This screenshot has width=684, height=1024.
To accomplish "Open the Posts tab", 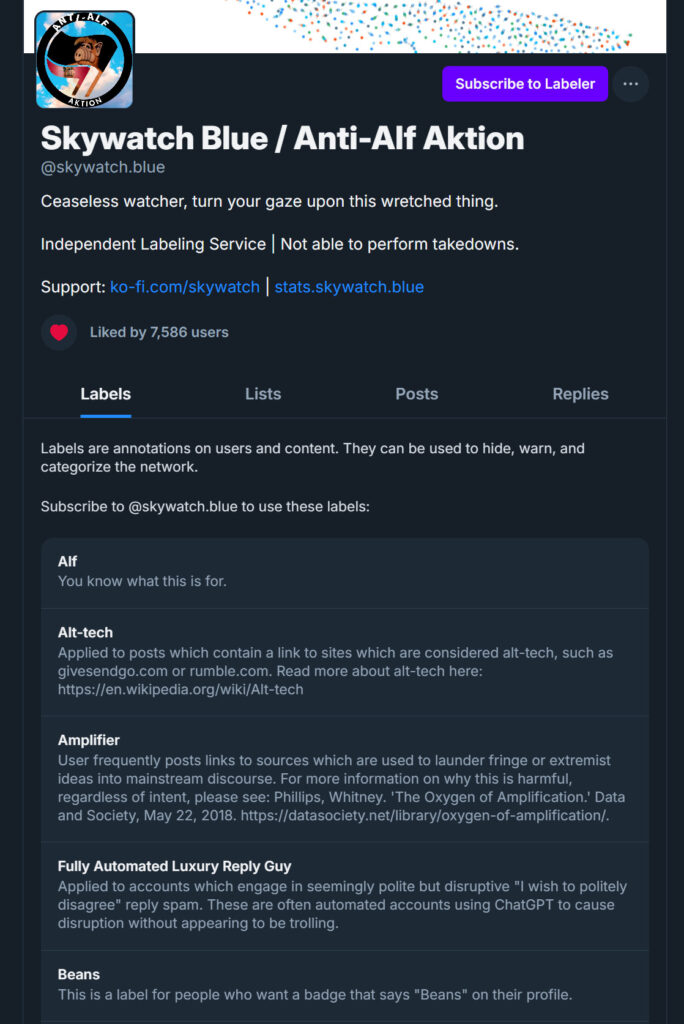I will click(x=417, y=394).
